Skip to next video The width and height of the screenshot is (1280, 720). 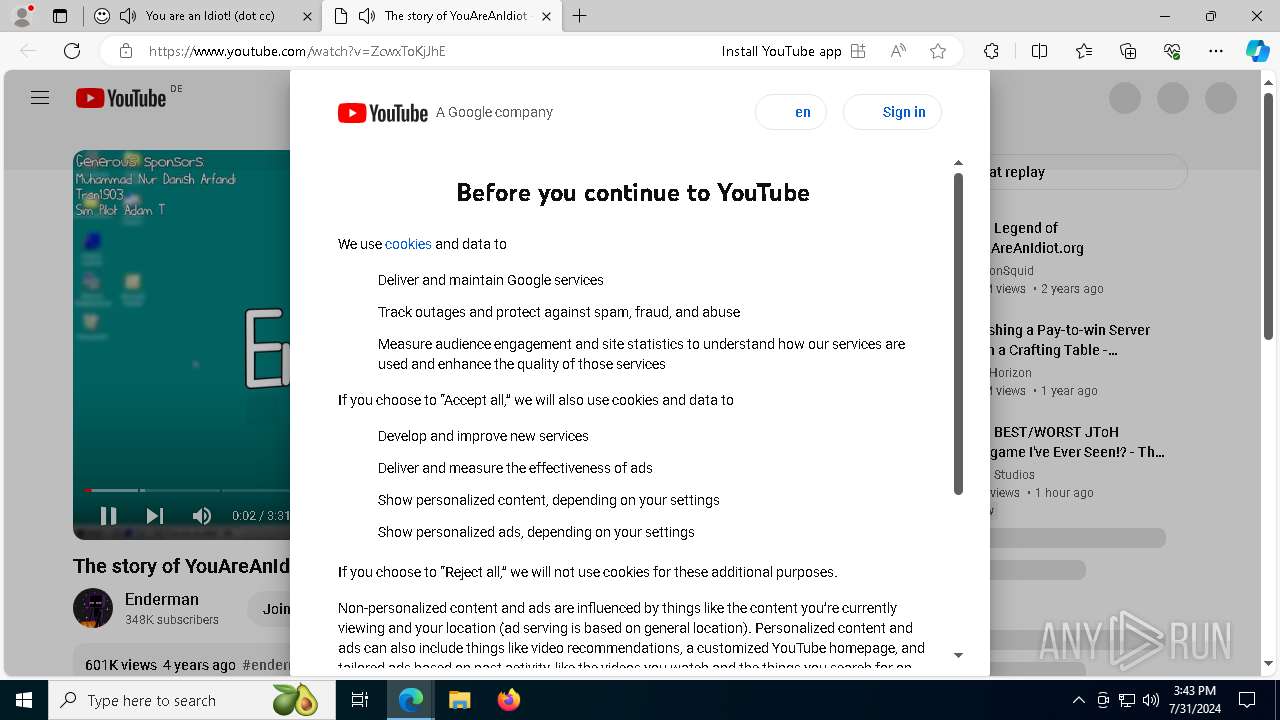coord(154,516)
